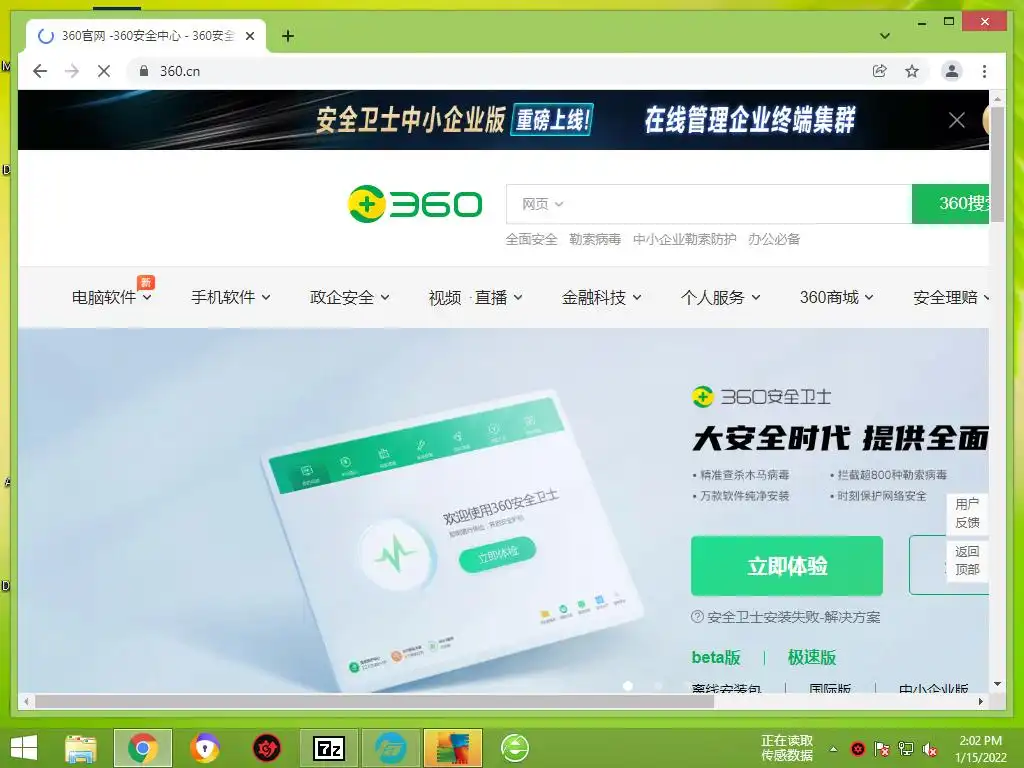Open tab search chevron
The height and width of the screenshot is (768, 1024).
(885, 36)
